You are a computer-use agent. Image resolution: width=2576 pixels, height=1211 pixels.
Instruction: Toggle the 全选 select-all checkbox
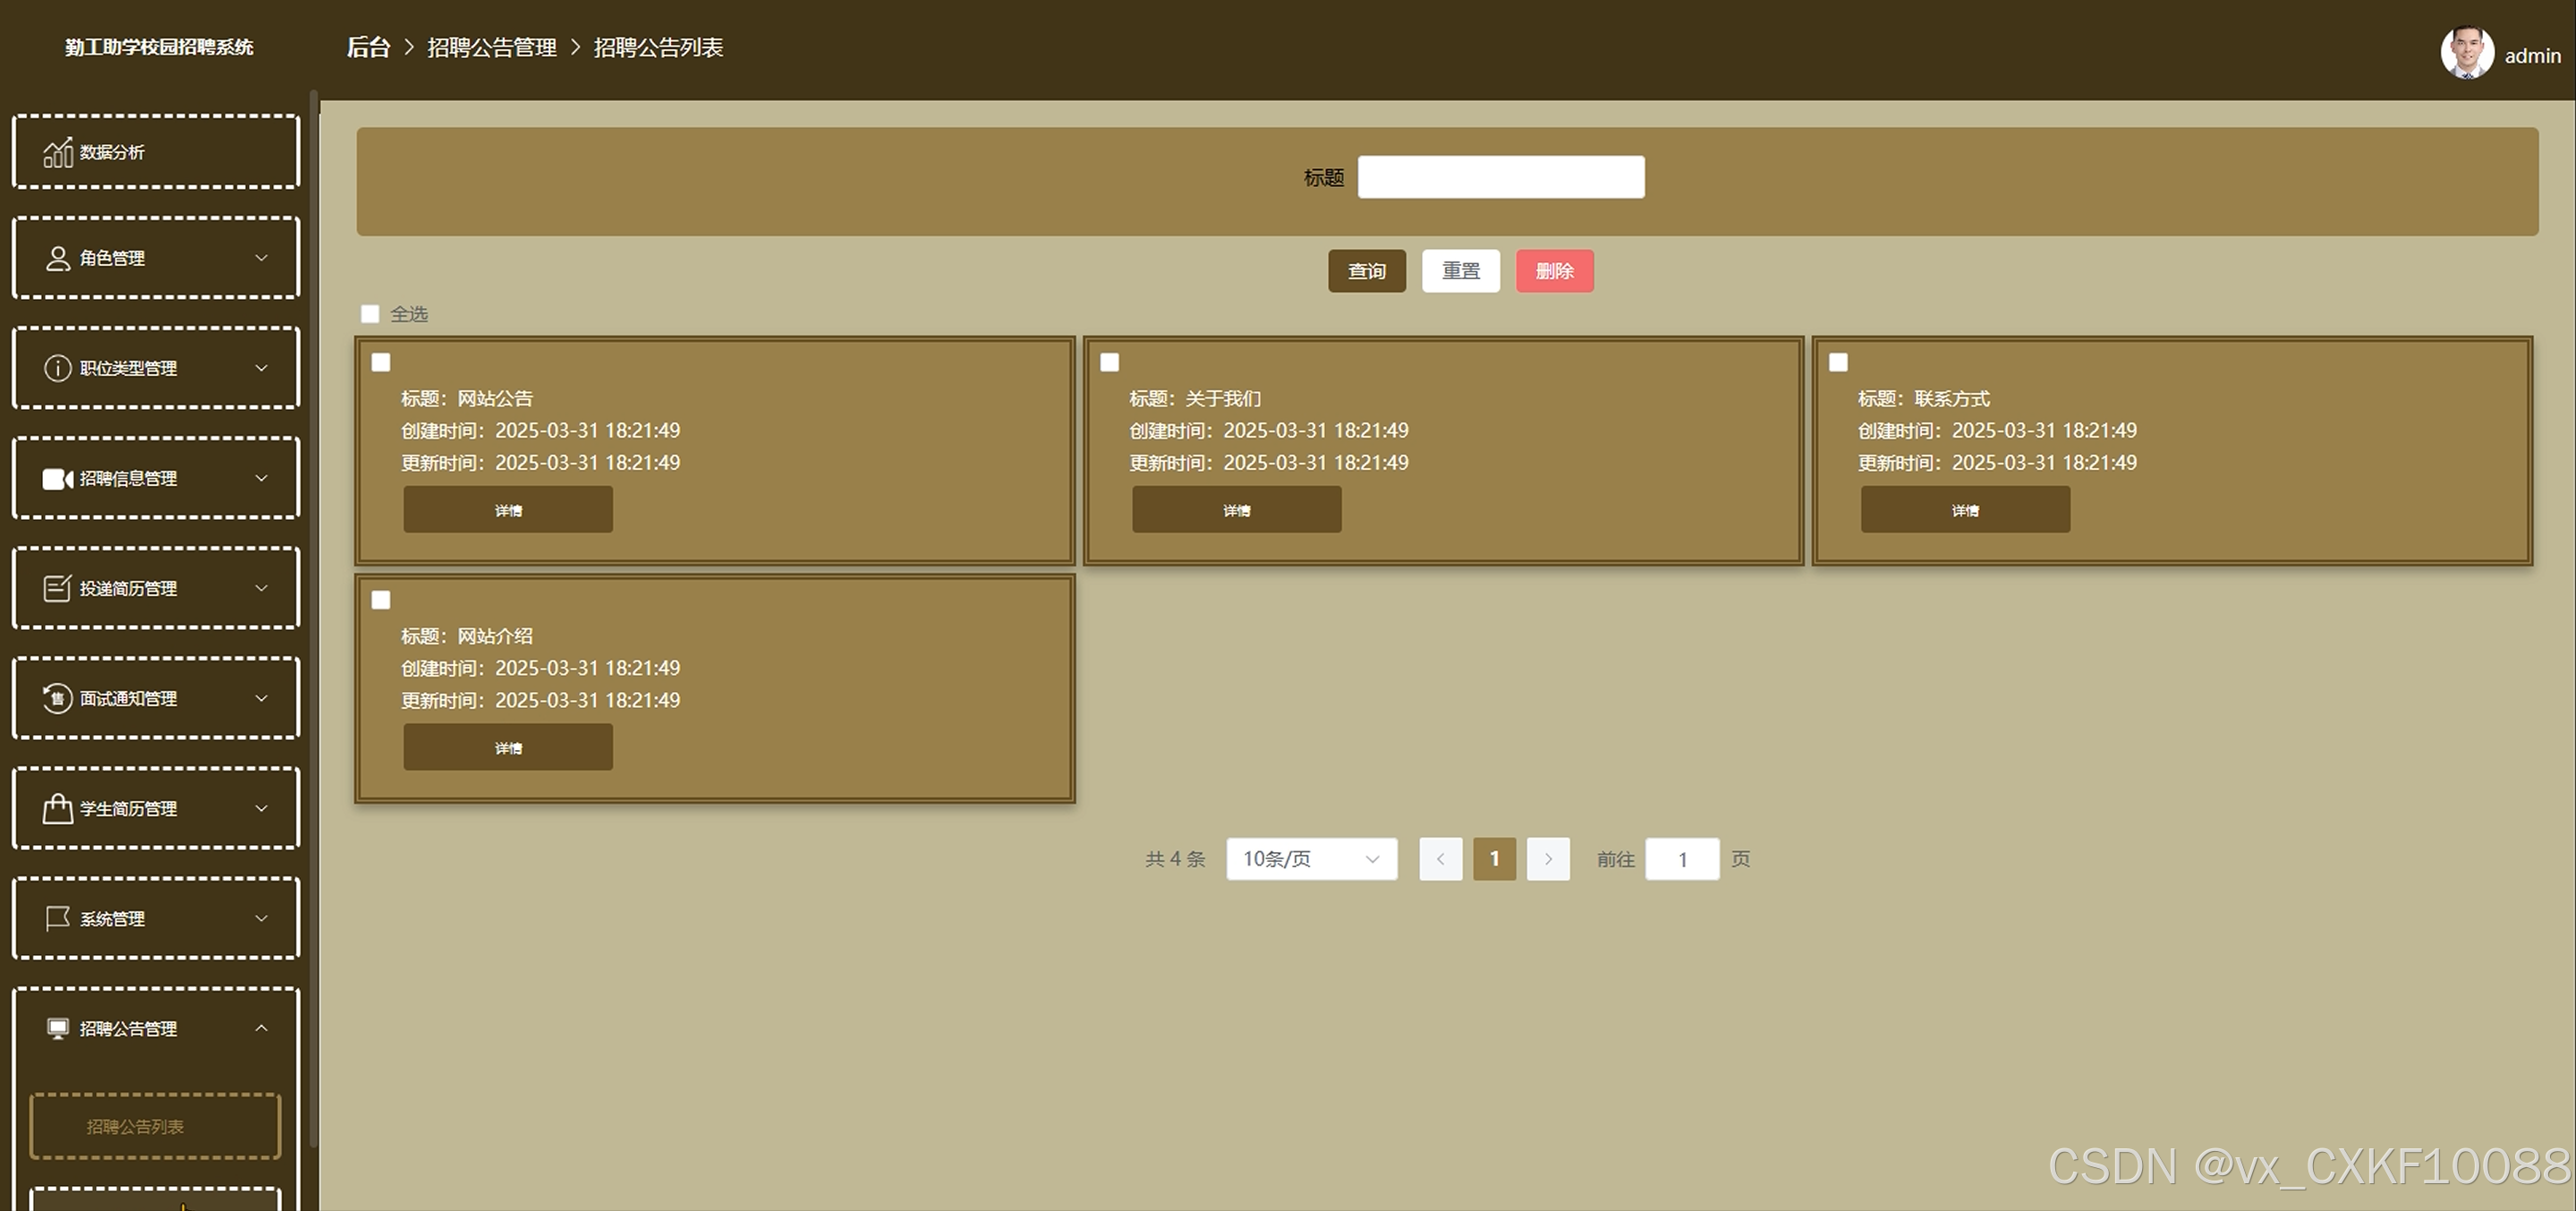370,314
